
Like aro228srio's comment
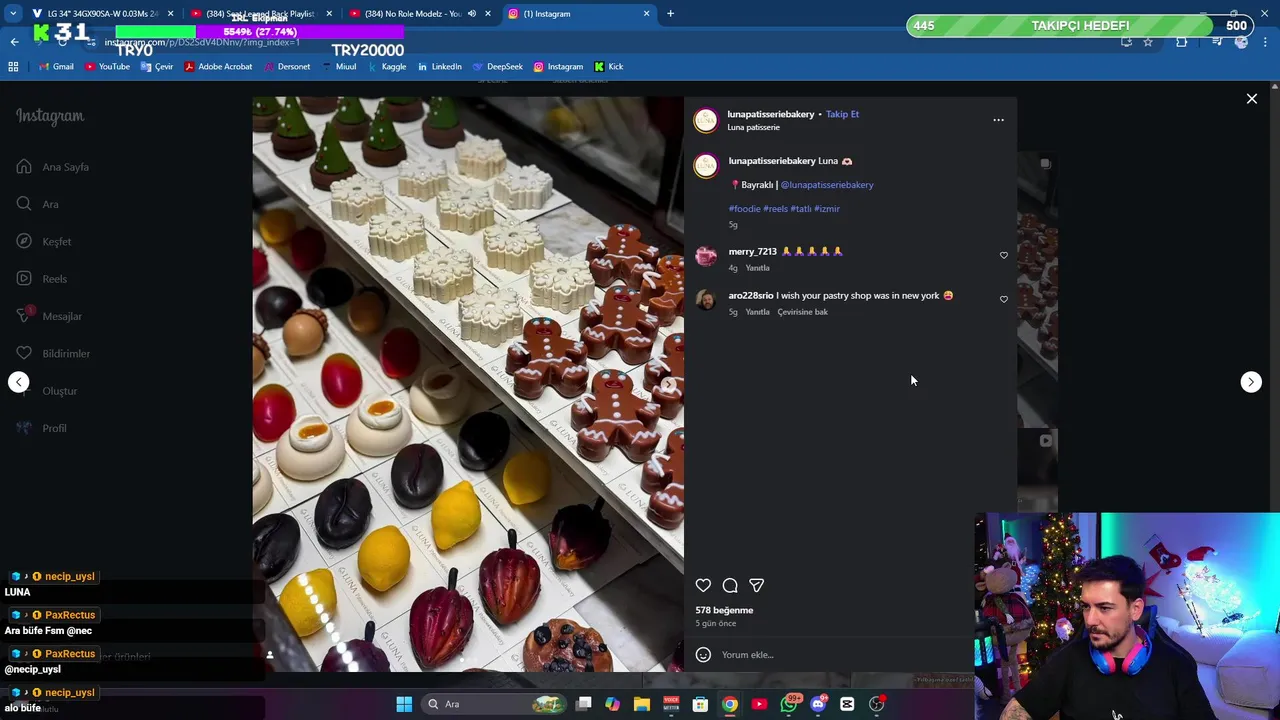[1004, 299]
